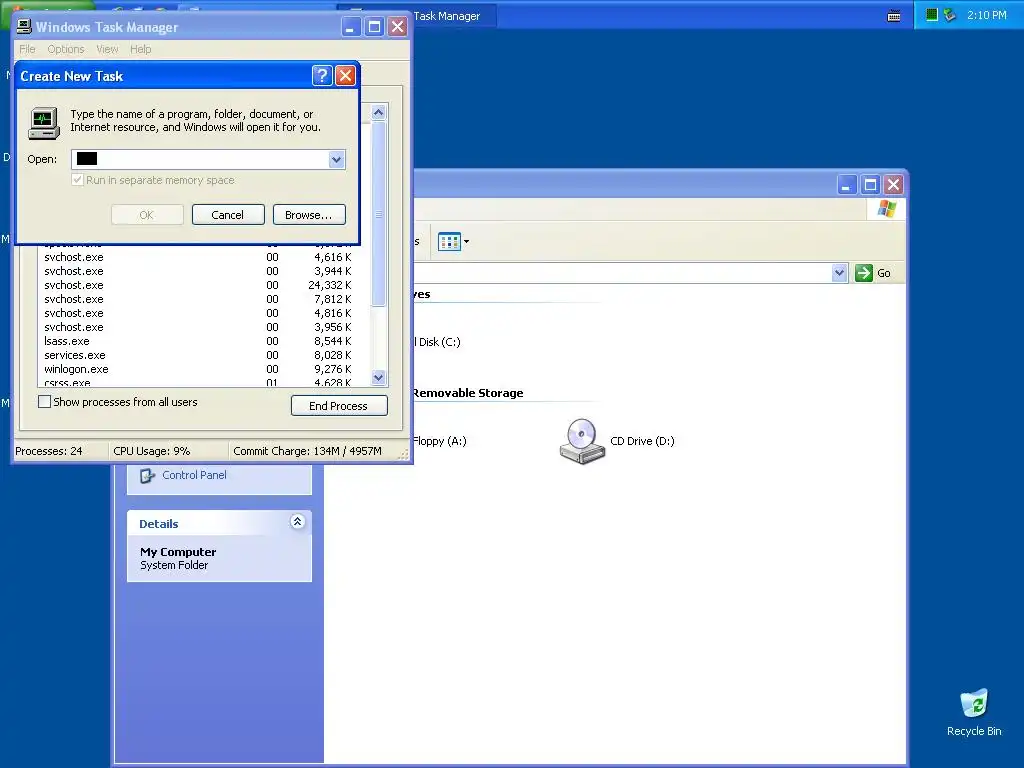The width and height of the screenshot is (1024, 768).
Task: Maximize the My Computer window
Action: pyautogui.click(x=870, y=185)
